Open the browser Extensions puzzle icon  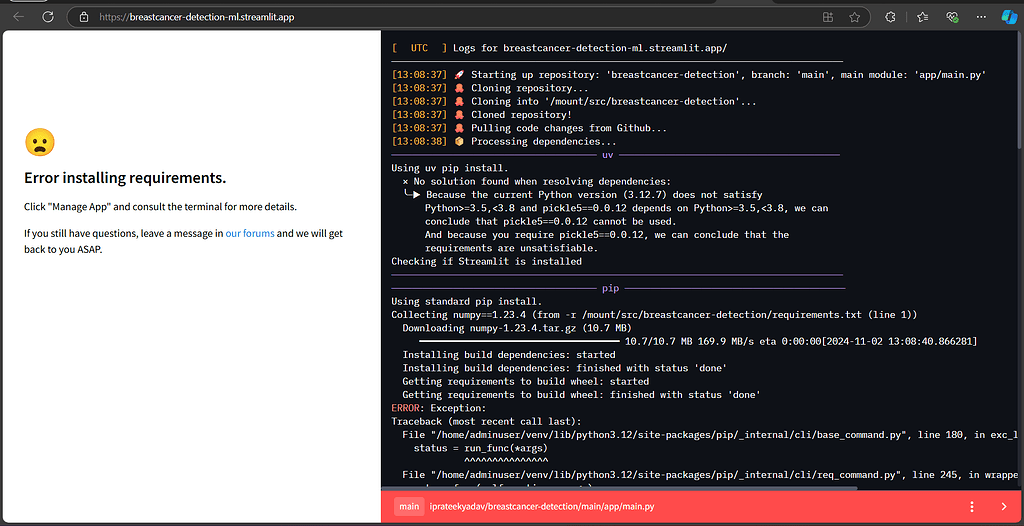(x=891, y=17)
